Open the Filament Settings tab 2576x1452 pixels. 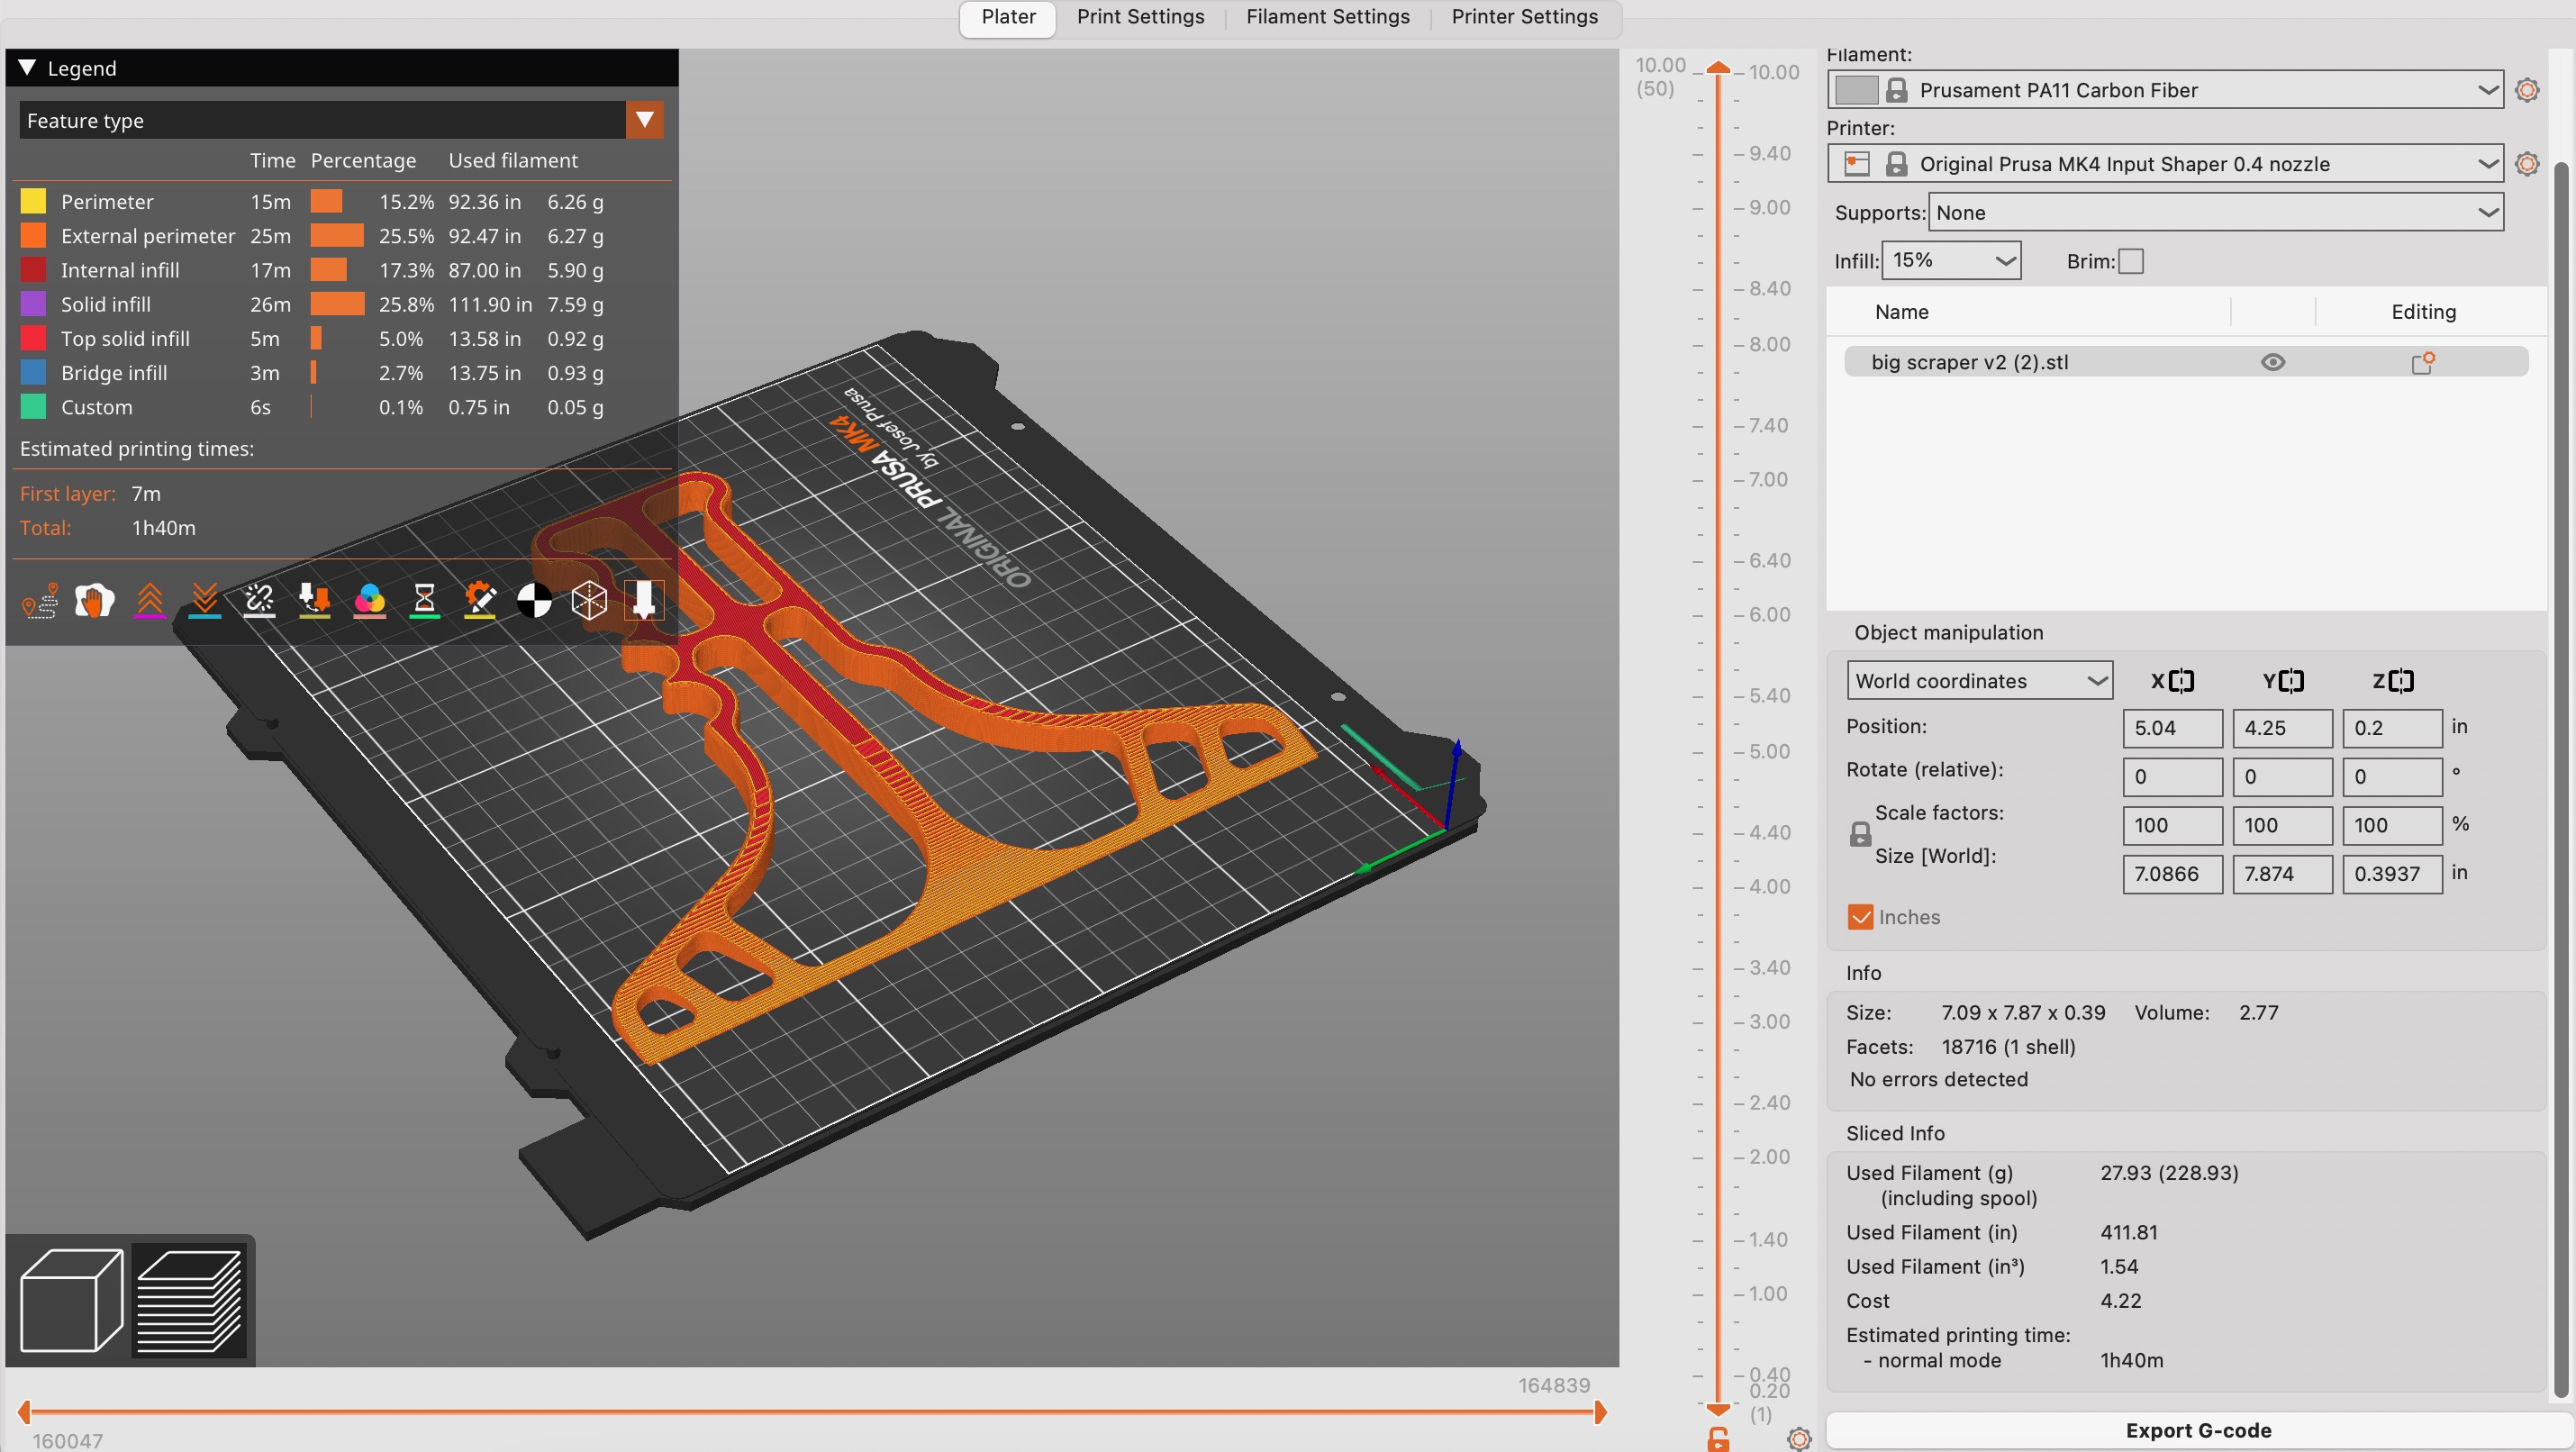point(1327,17)
